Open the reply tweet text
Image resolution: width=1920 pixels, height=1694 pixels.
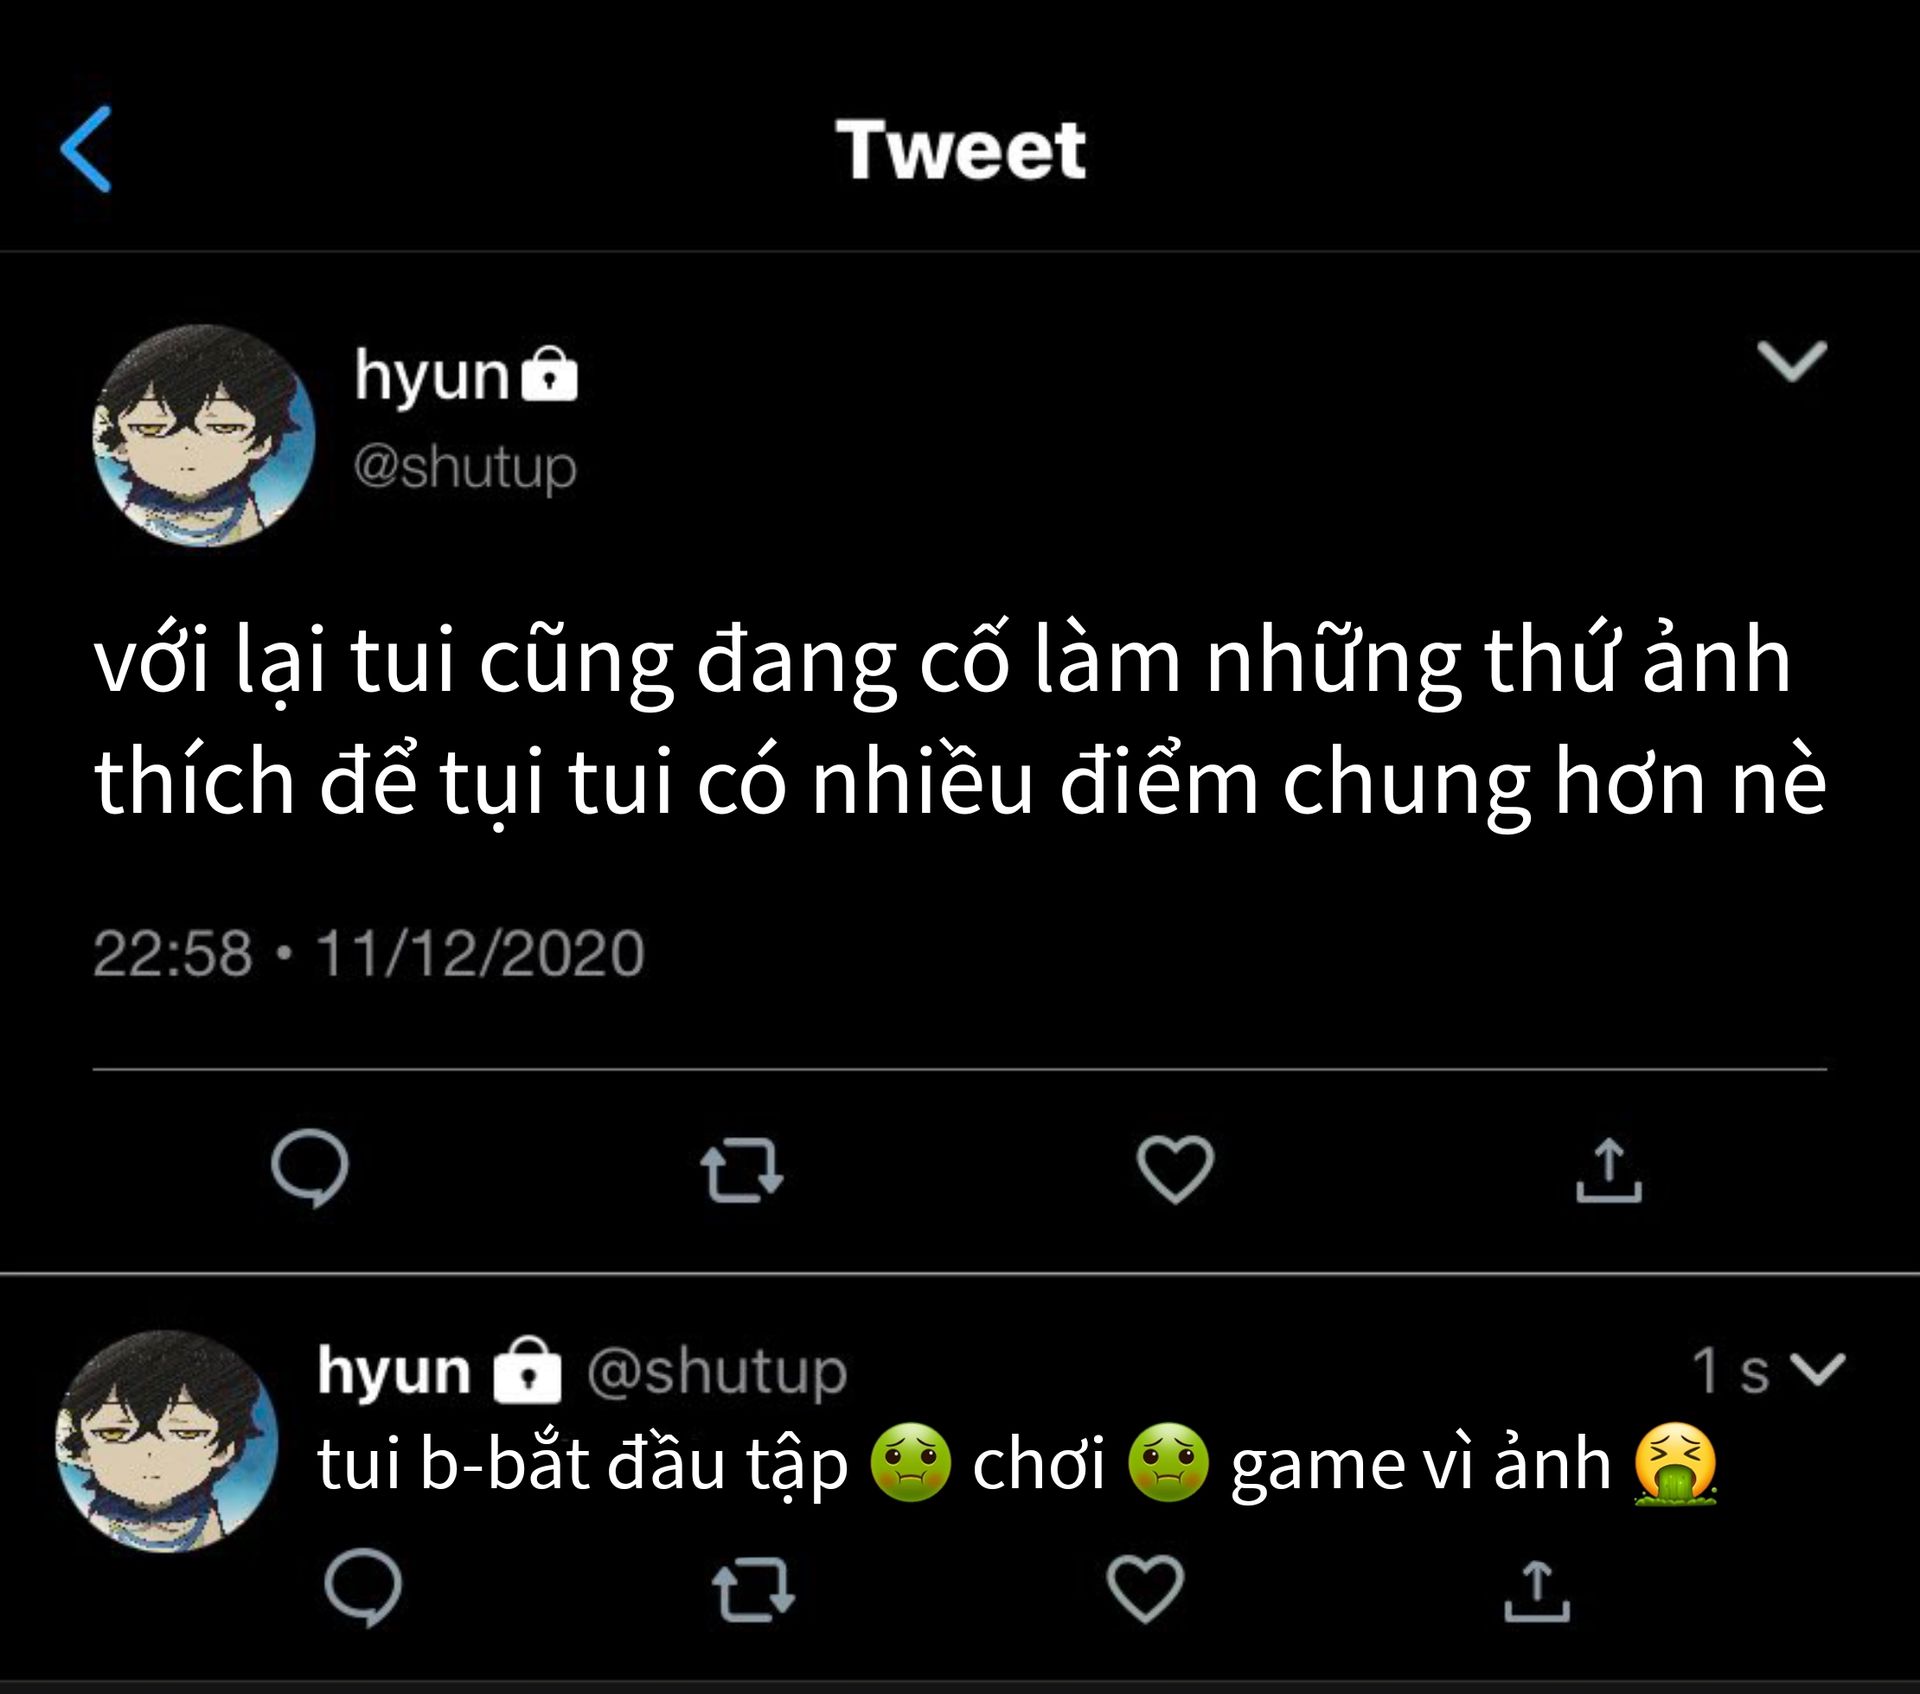1015,1465
